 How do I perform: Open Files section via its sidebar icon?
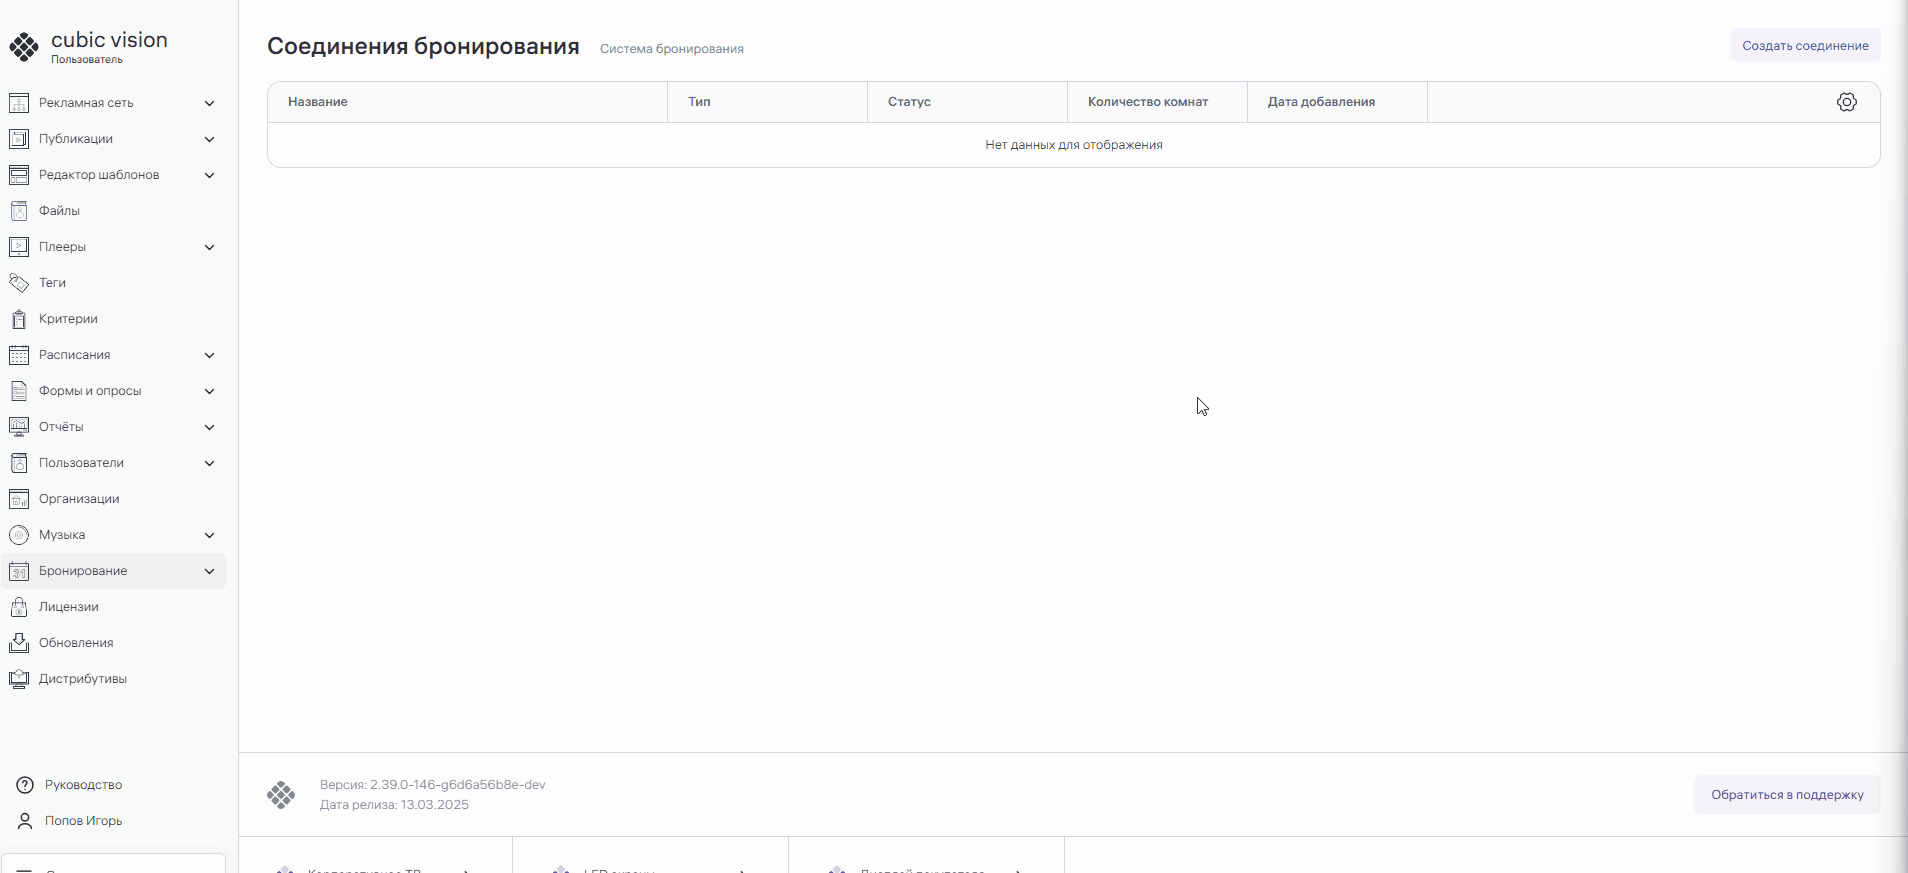[x=19, y=211]
